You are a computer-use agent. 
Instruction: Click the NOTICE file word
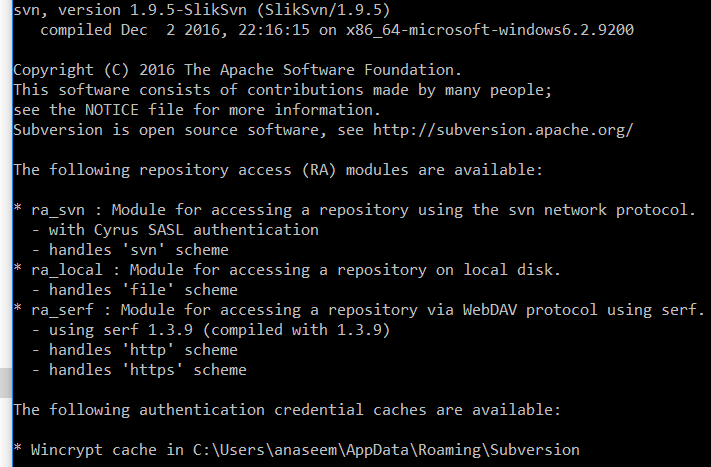[x=112, y=110]
